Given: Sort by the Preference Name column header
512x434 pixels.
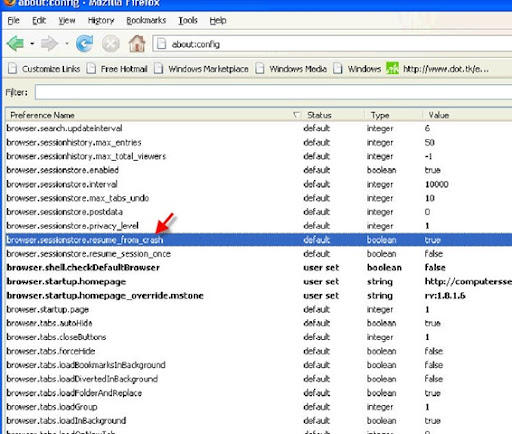Looking at the screenshot, I should (153, 115).
